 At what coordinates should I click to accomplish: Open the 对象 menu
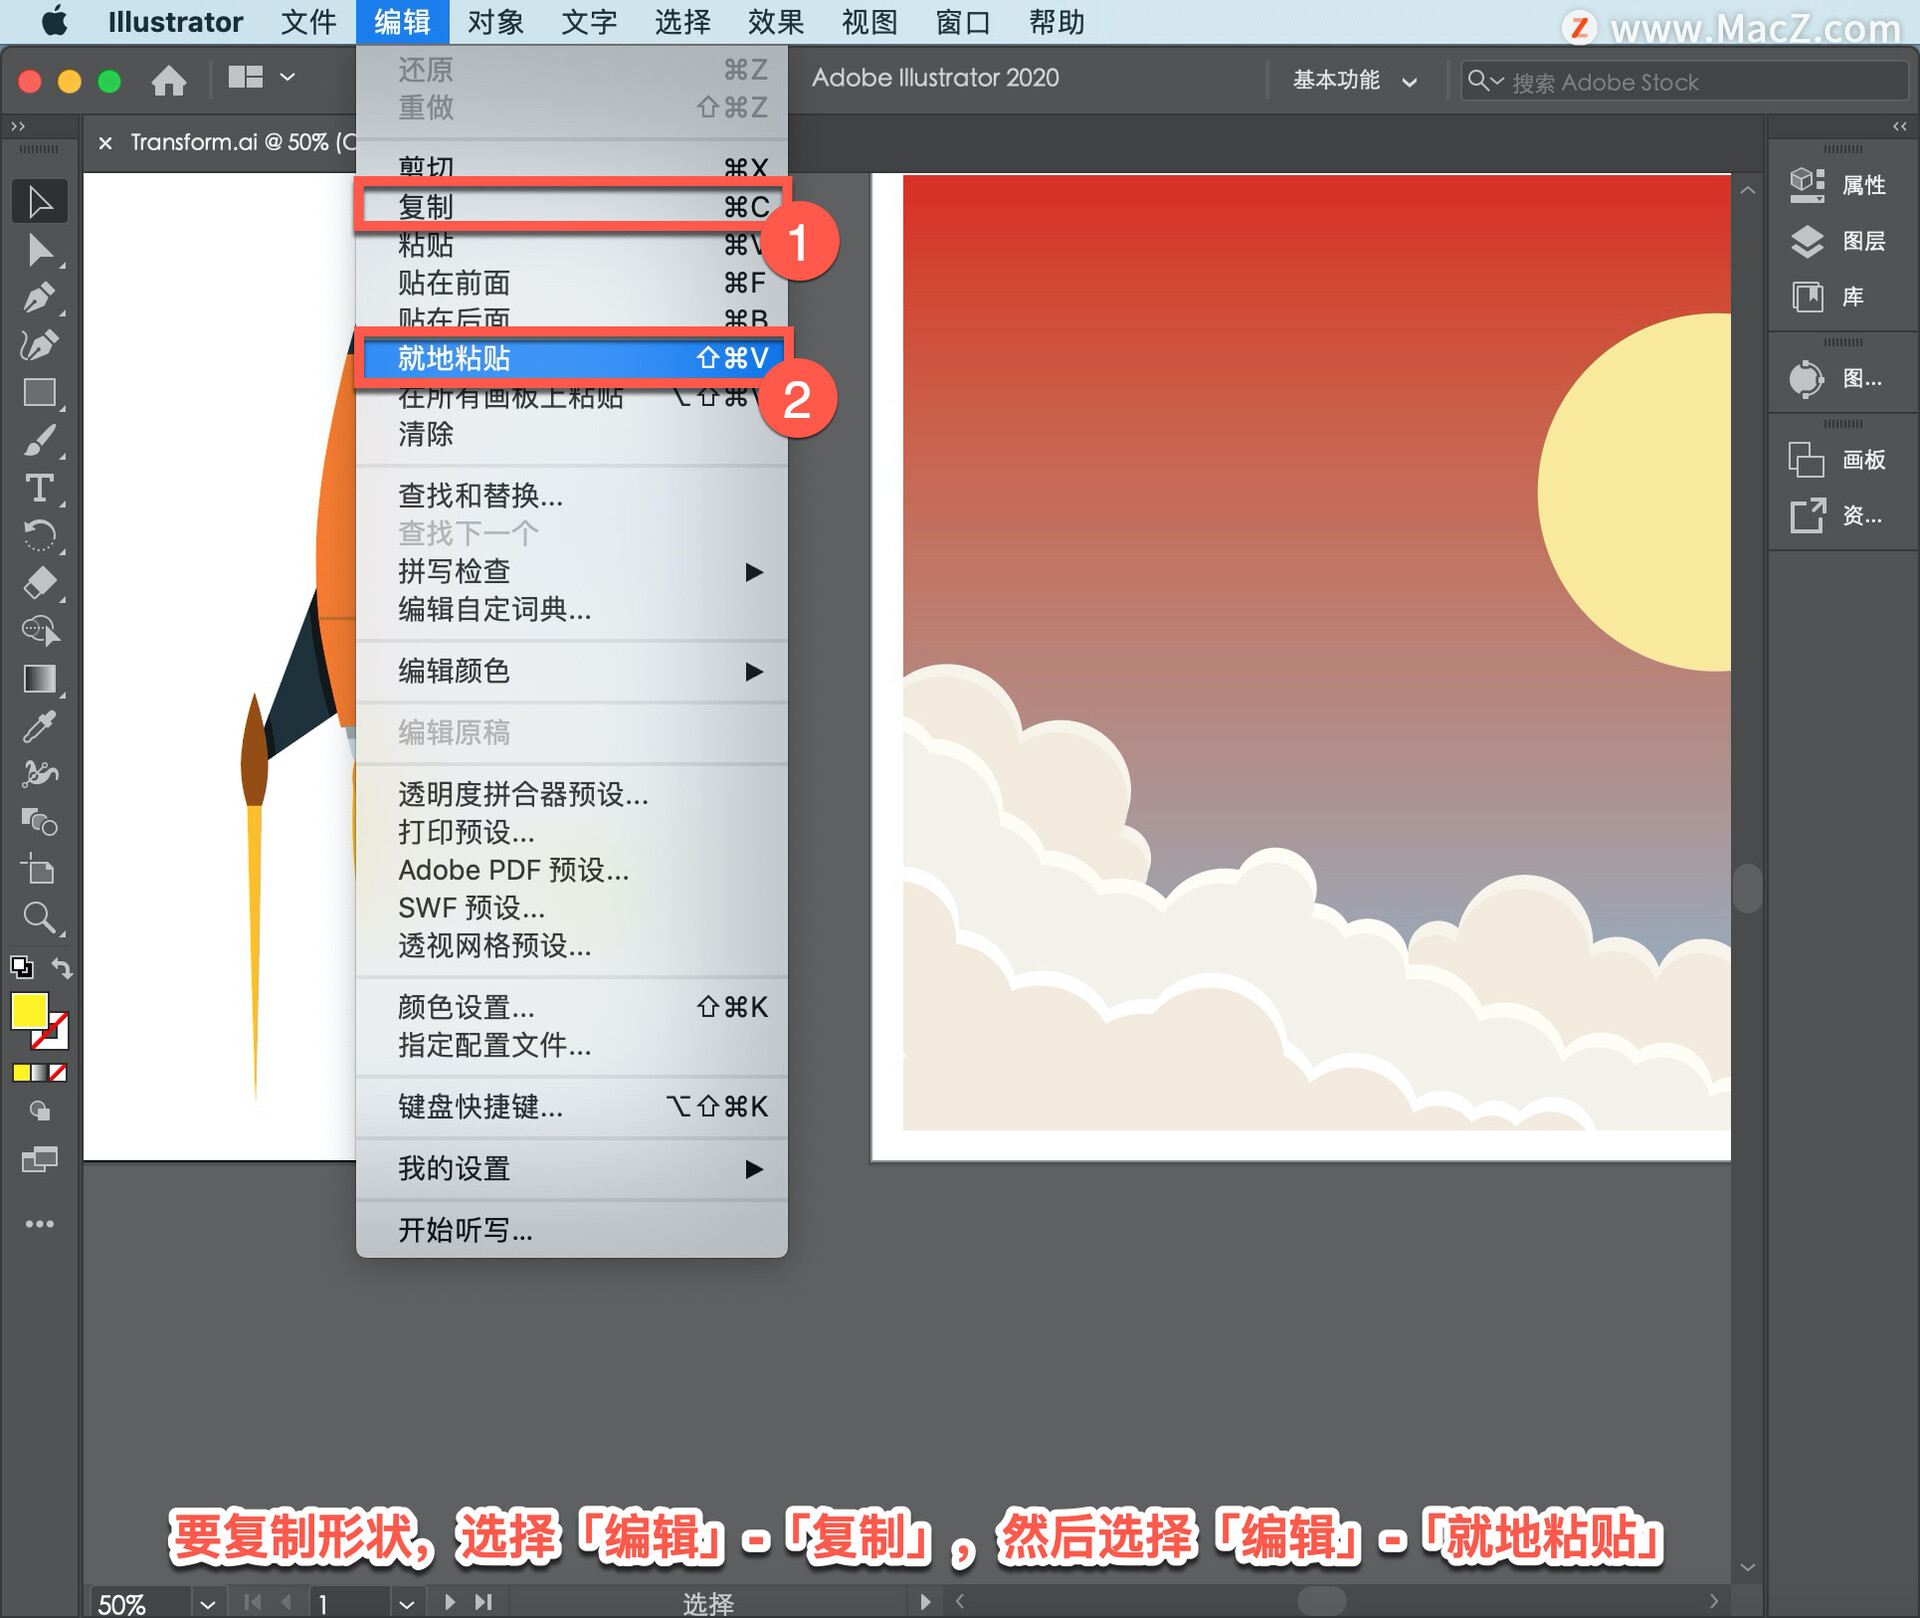point(495,22)
